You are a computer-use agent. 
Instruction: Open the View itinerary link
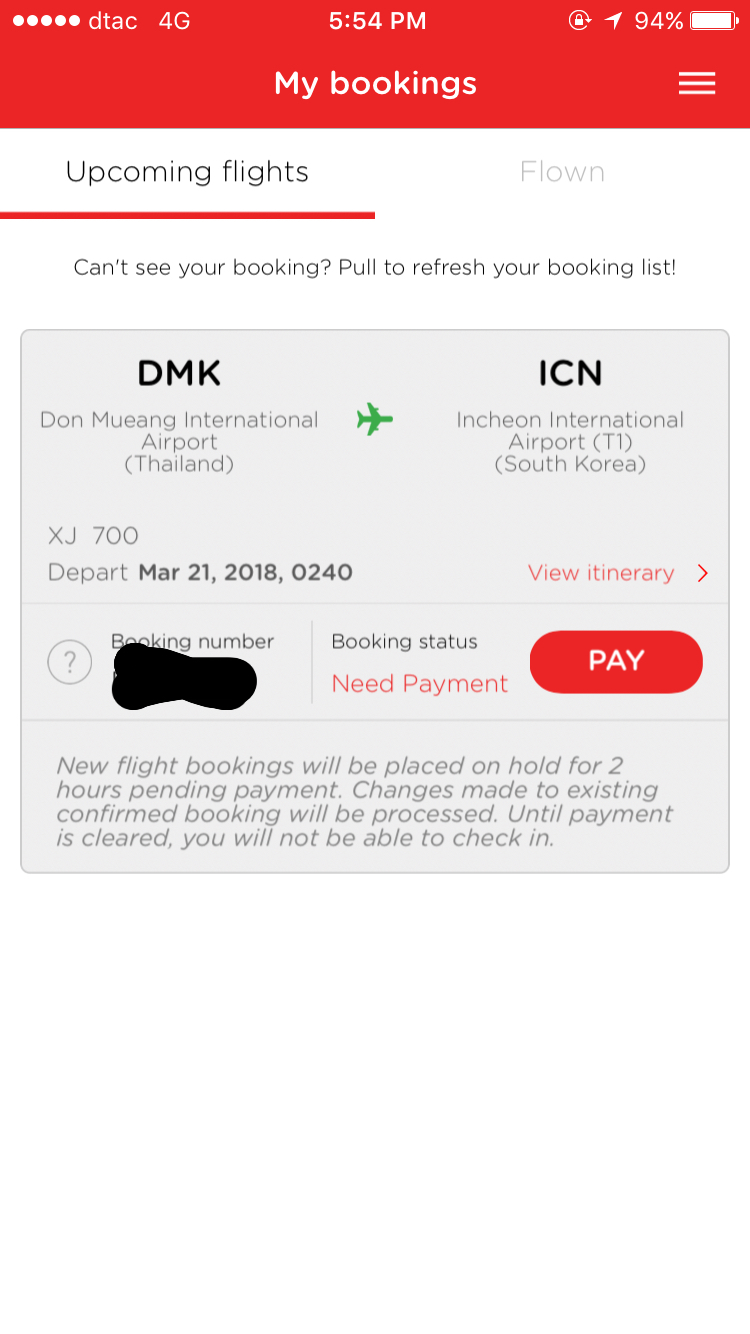point(601,573)
